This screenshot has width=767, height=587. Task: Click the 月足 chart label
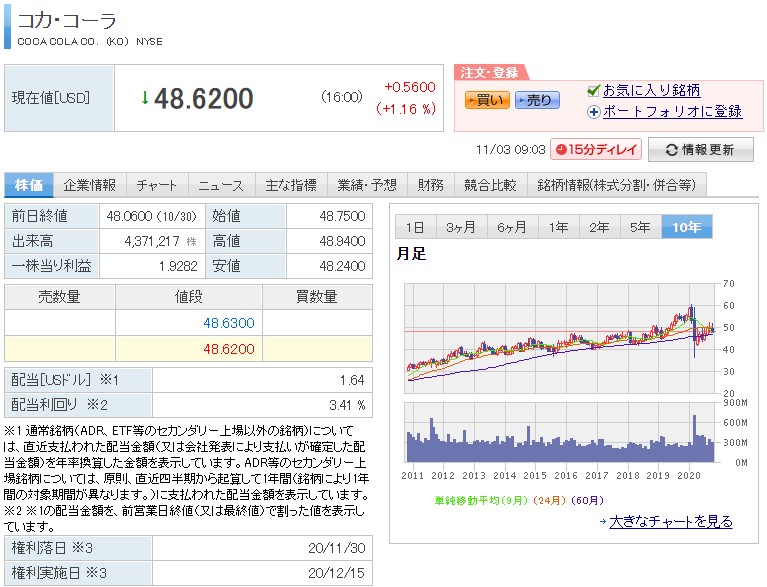click(x=411, y=253)
